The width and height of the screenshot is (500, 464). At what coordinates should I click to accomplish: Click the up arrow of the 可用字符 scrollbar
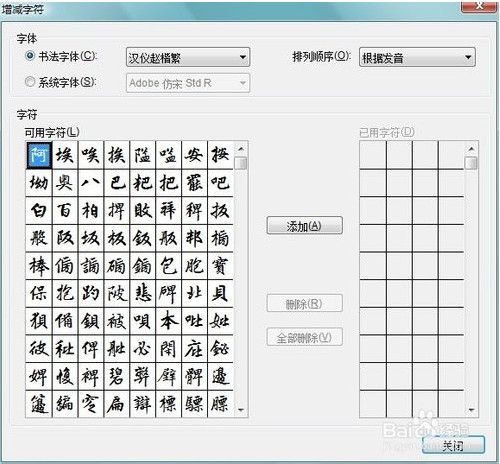tap(241, 148)
